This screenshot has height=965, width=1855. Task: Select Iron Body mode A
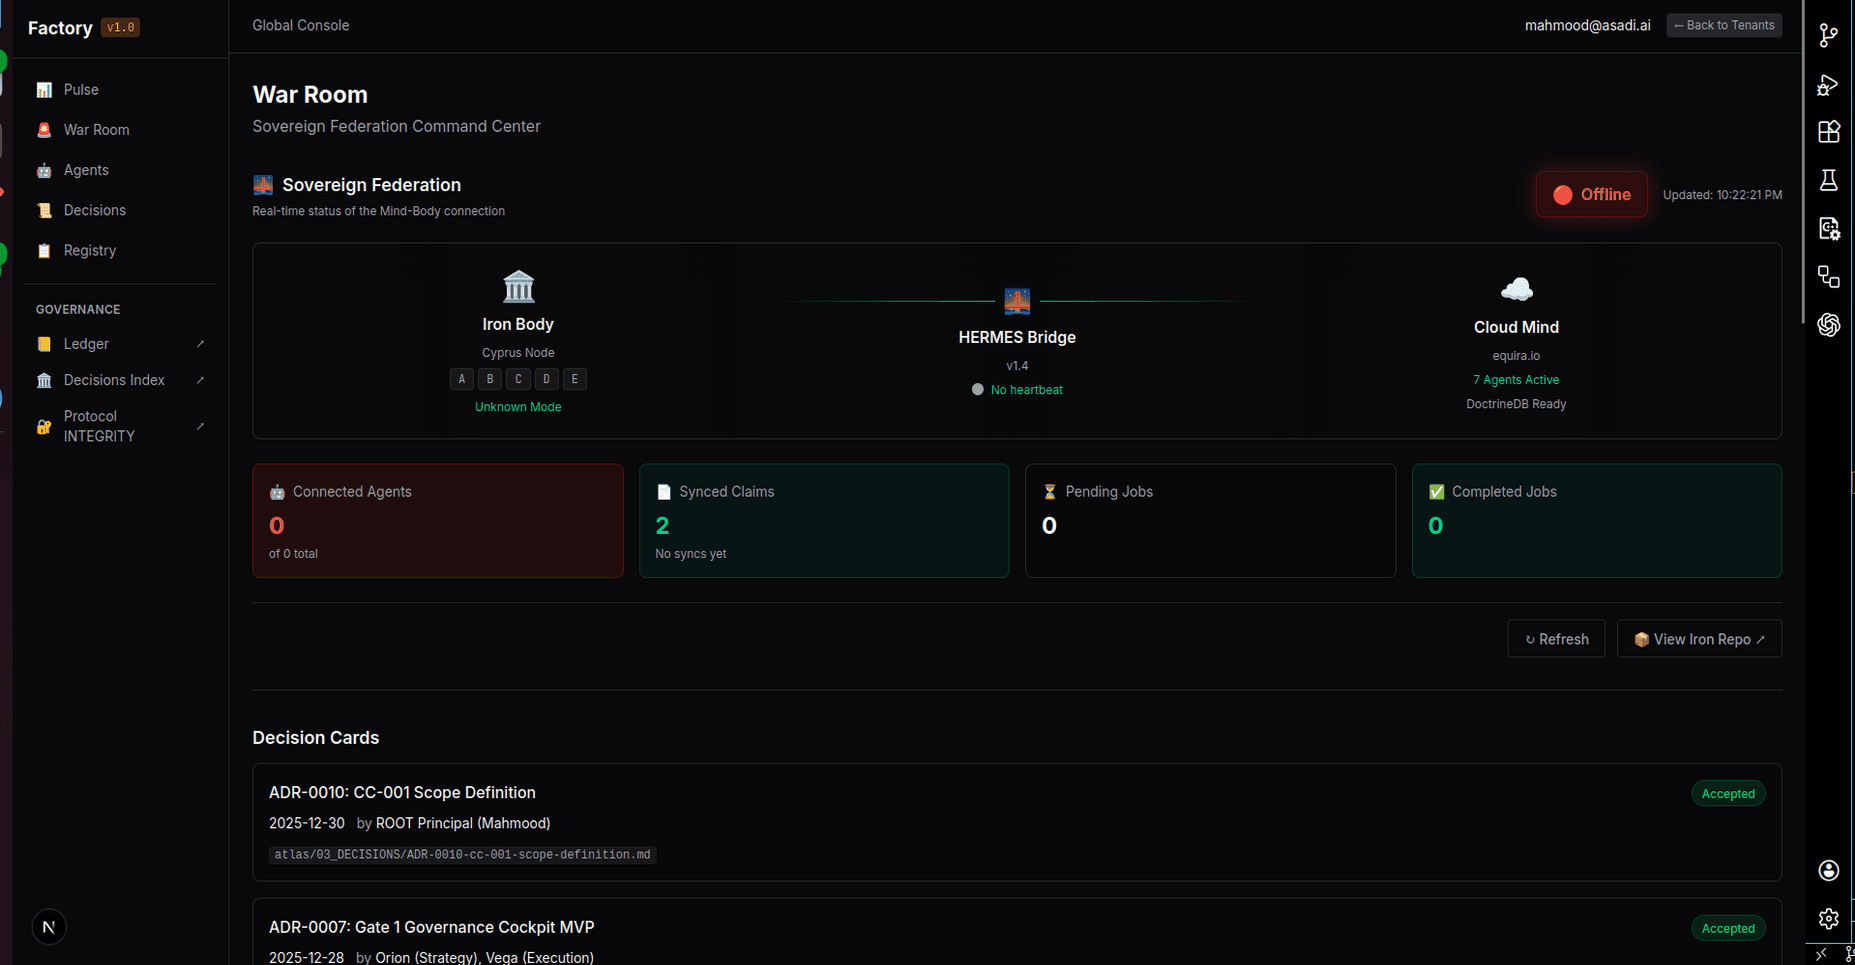coord(461,379)
